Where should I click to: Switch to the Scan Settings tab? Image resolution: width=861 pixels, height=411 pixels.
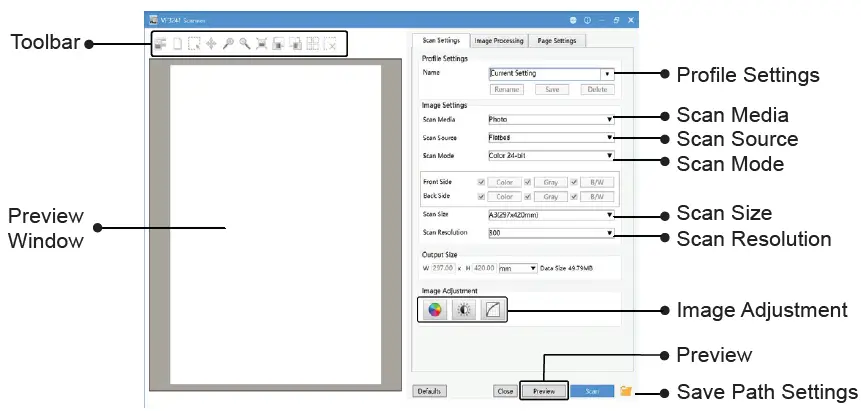click(x=441, y=41)
